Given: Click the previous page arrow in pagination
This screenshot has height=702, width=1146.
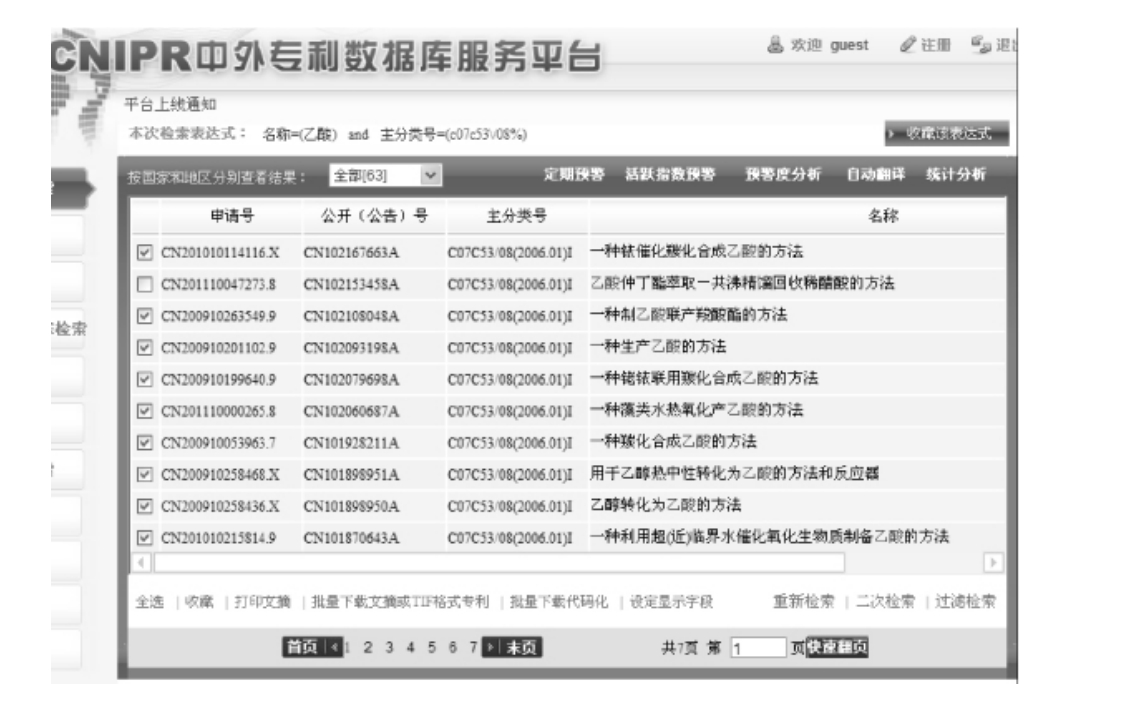Looking at the screenshot, I should click(334, 647).
